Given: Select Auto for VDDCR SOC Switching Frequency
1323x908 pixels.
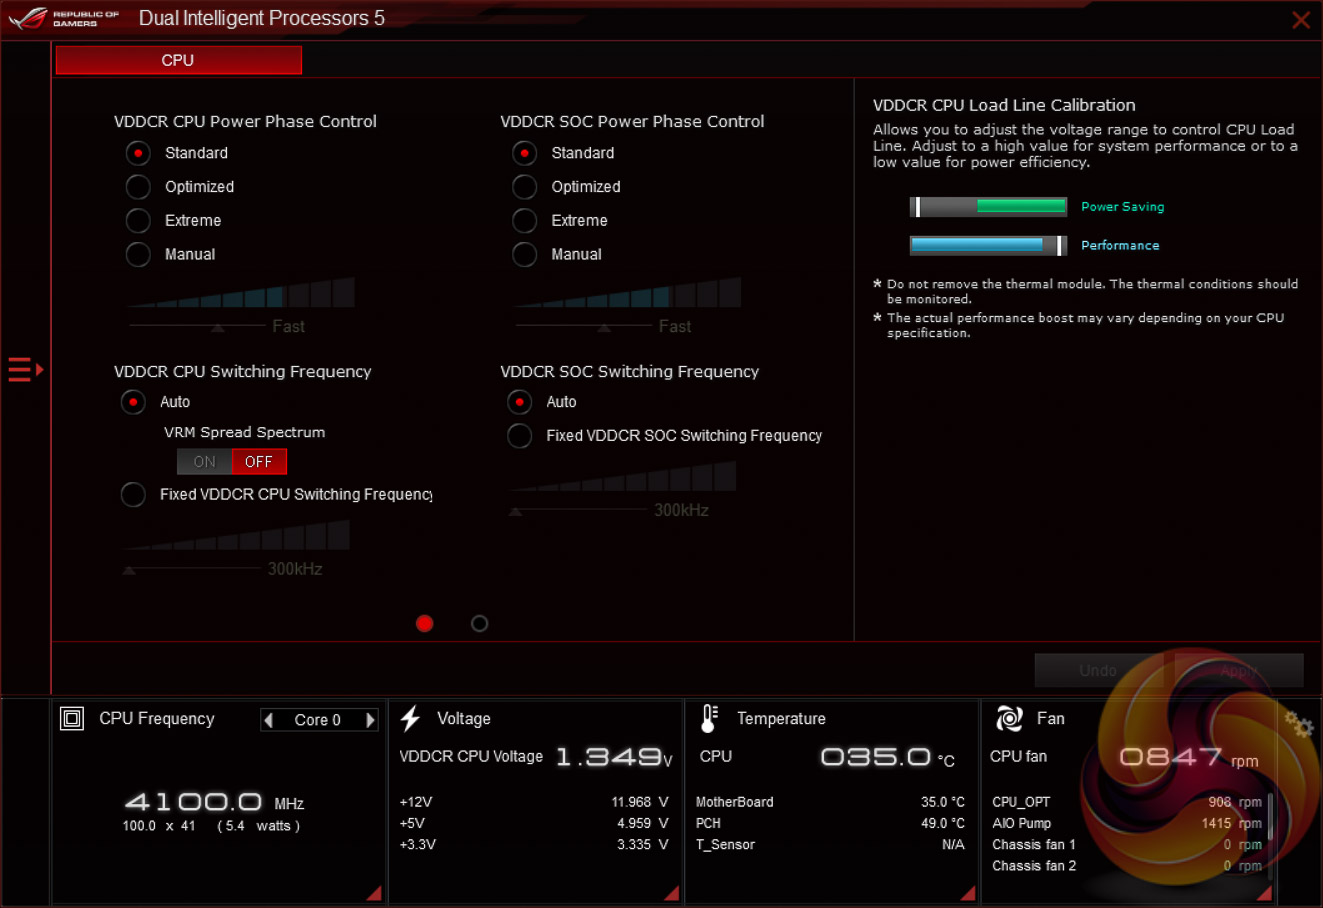Looking at the screenshot, I should [x=519, y=402].
